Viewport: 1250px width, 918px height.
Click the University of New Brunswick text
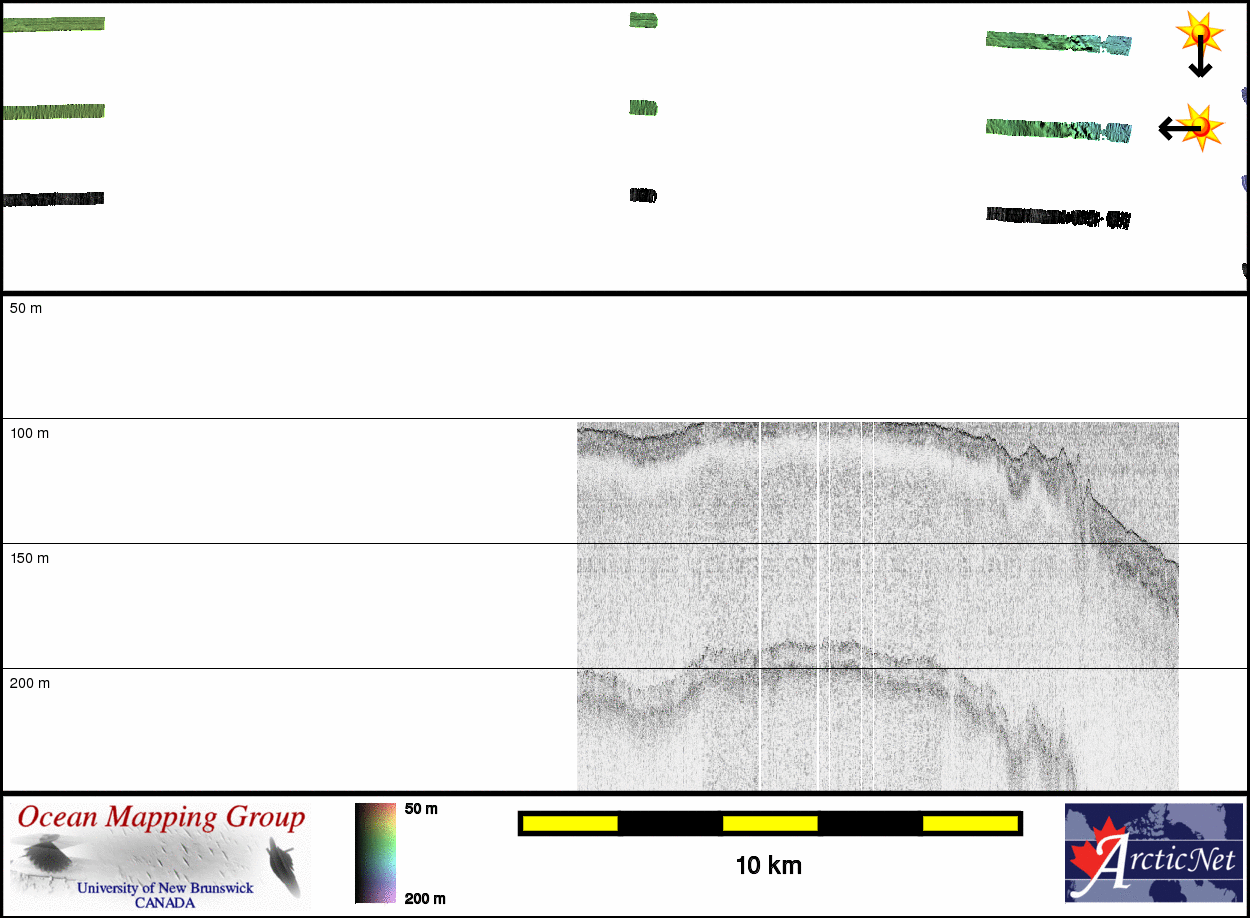click(x=165, y=888)
